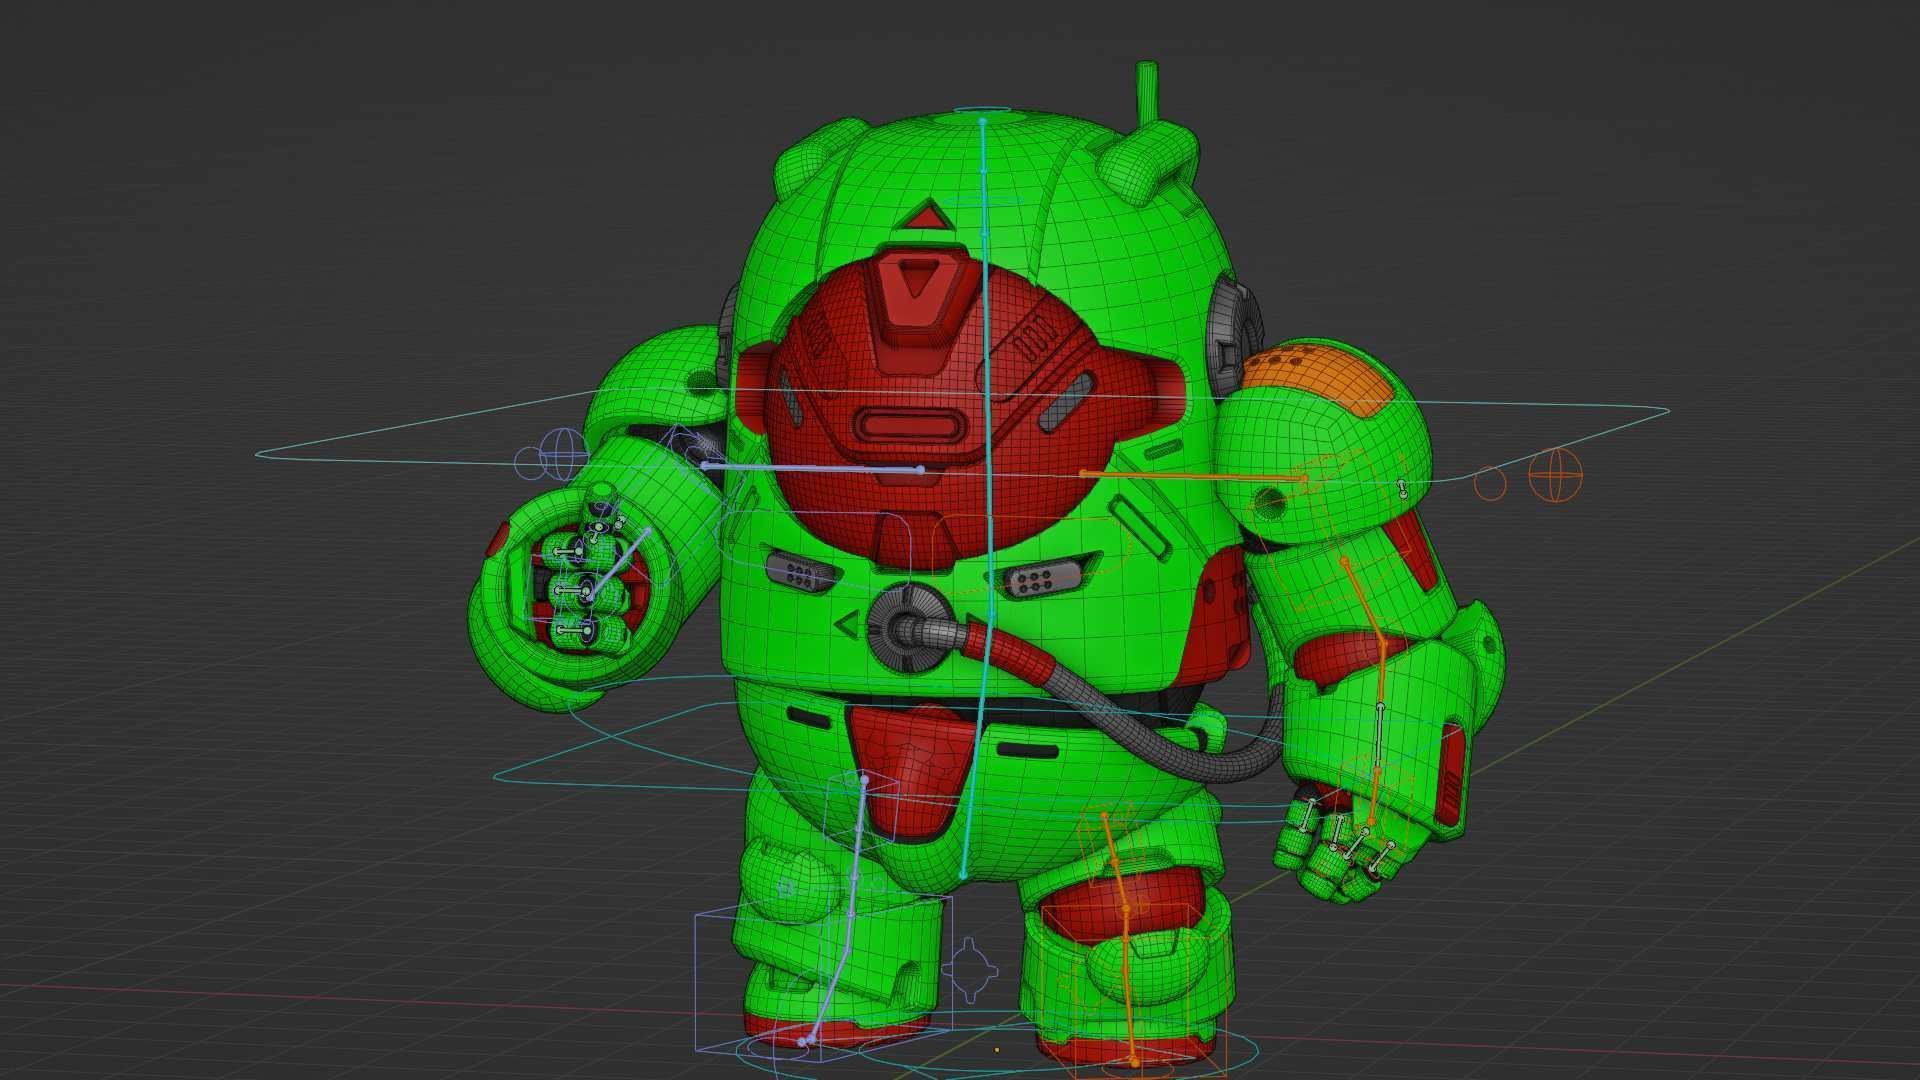Click the small red triangle emblem on the head
This screenshot has height=1080, width=1920.
pyautogui.click(x=930, y=217)
